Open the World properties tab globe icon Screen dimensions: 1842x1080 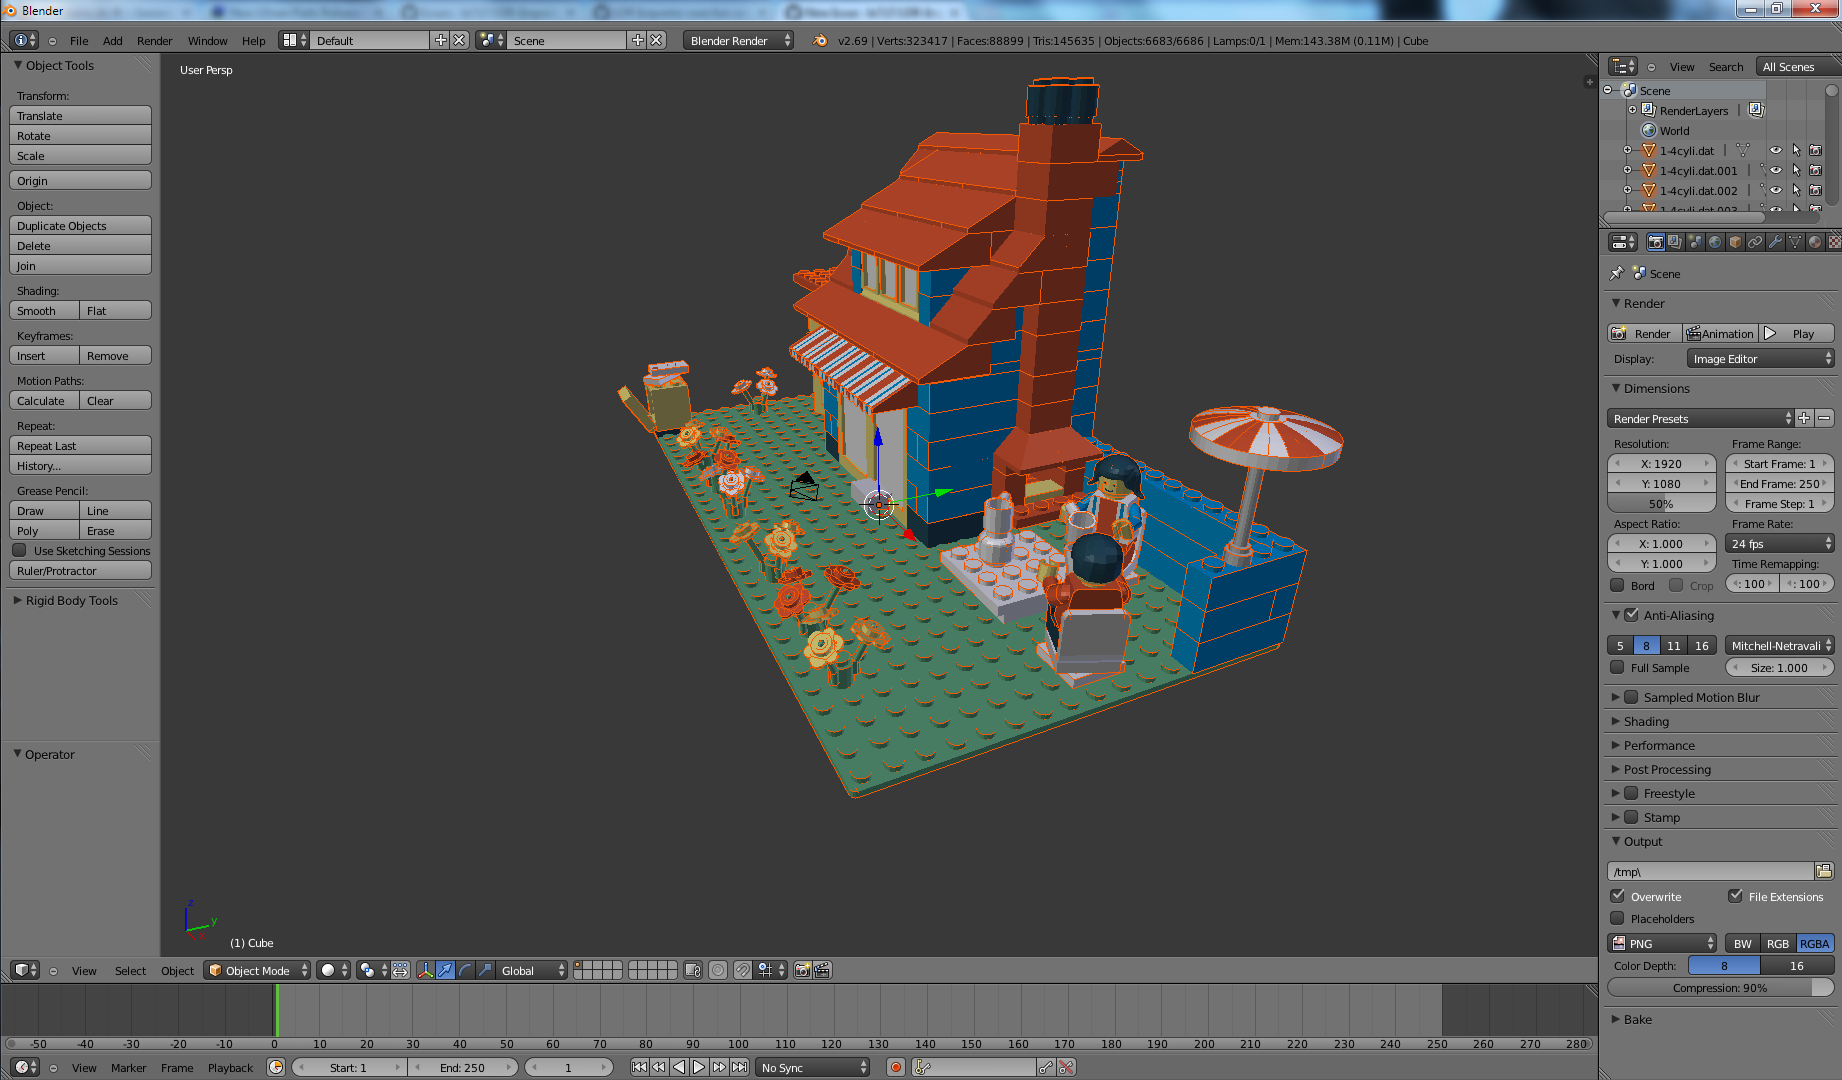tap(1715, 242)
